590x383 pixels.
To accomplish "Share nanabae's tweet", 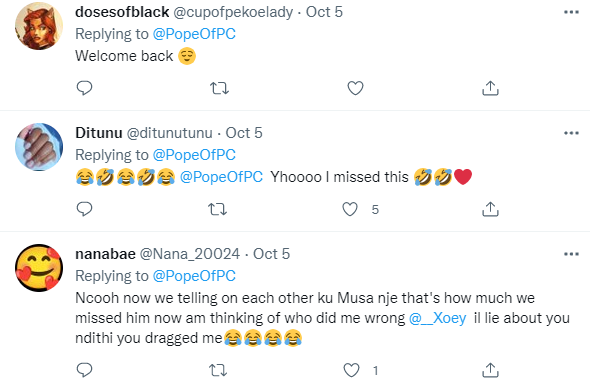I will coord(490,370).
